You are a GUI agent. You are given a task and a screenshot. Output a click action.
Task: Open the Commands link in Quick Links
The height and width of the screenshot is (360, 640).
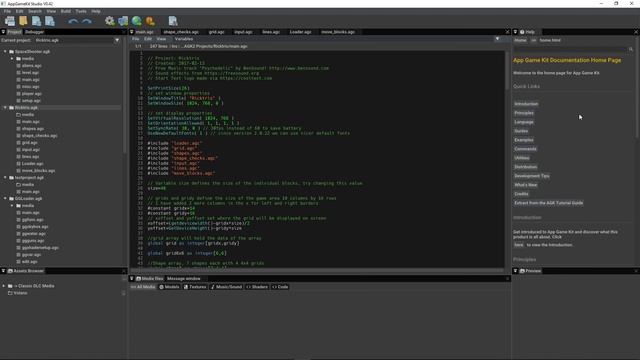[x=525, y=149]
